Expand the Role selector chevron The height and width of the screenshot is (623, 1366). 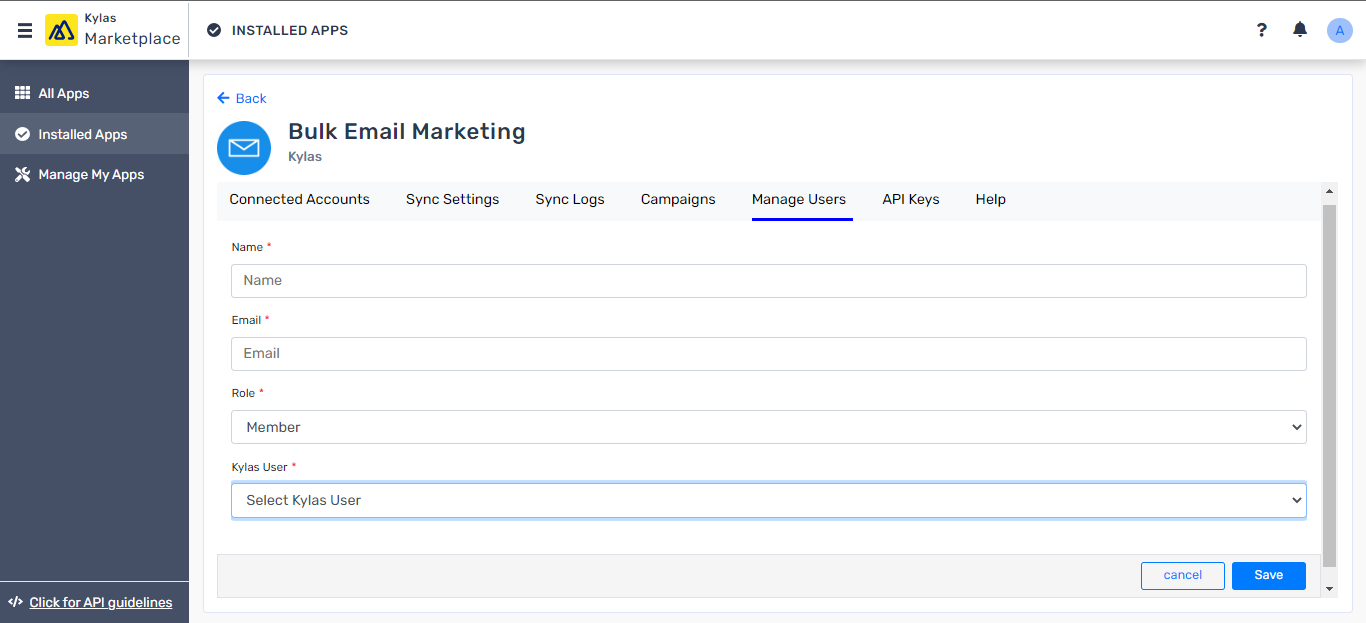click(x=1297, y=427)
